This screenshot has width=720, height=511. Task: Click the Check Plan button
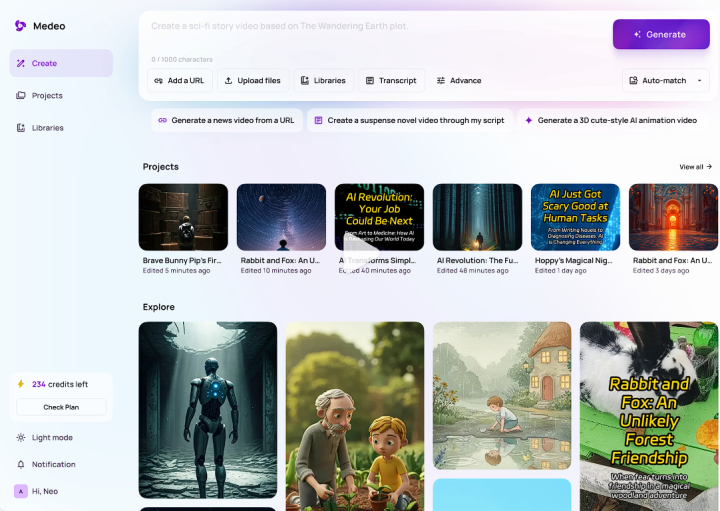pyautogui.click(x=61, y=407)
